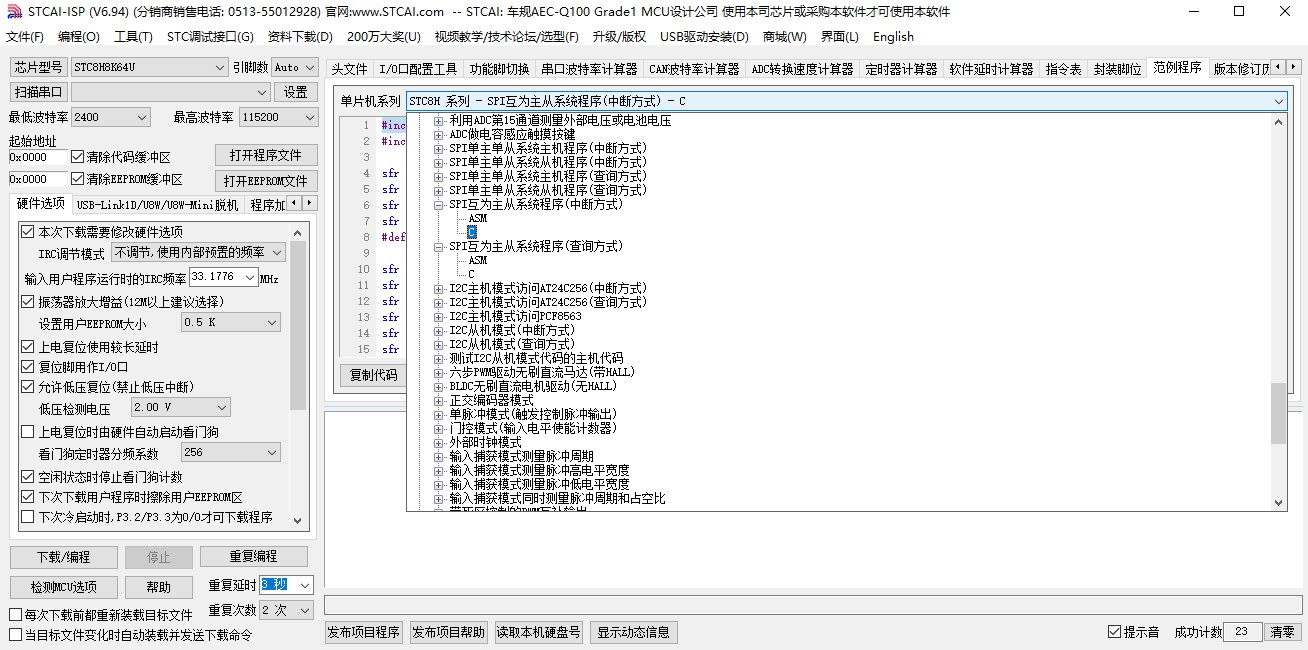
Task: Enable 每次下载前都重新装载目标文件
Action: coord(15,615)
